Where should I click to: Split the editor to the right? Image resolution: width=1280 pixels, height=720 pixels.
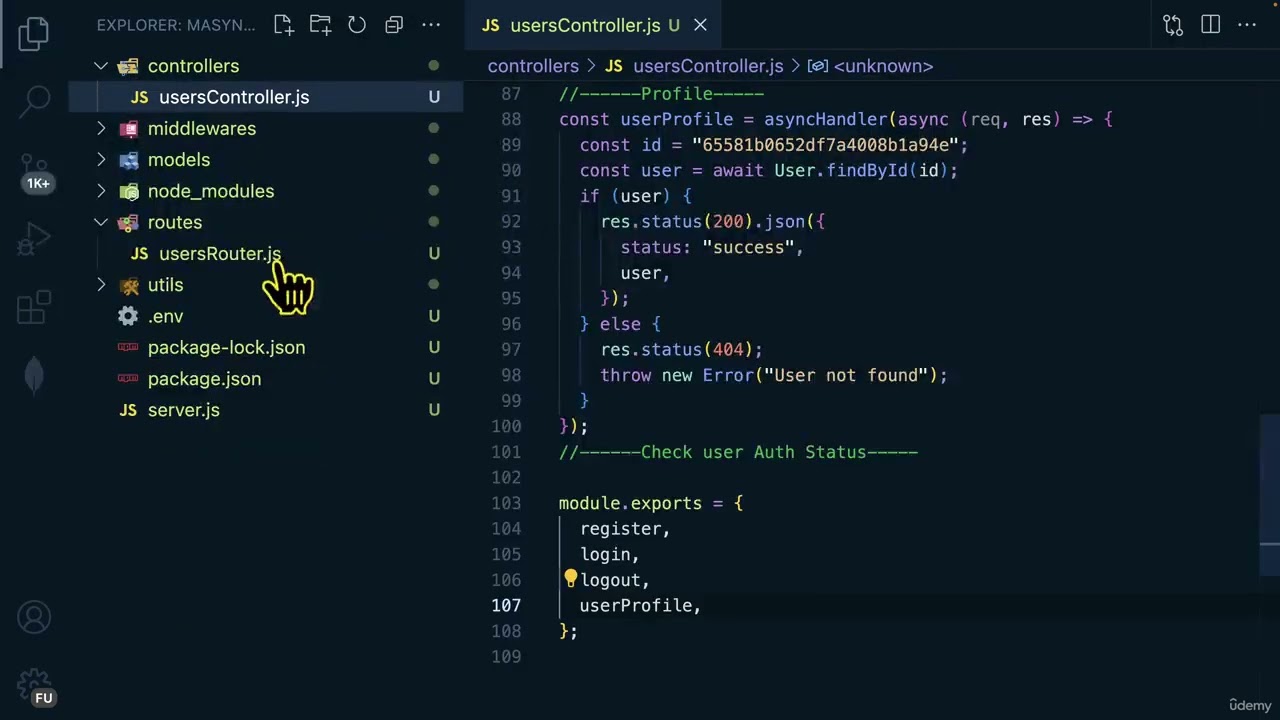(x=1210, y=25)
